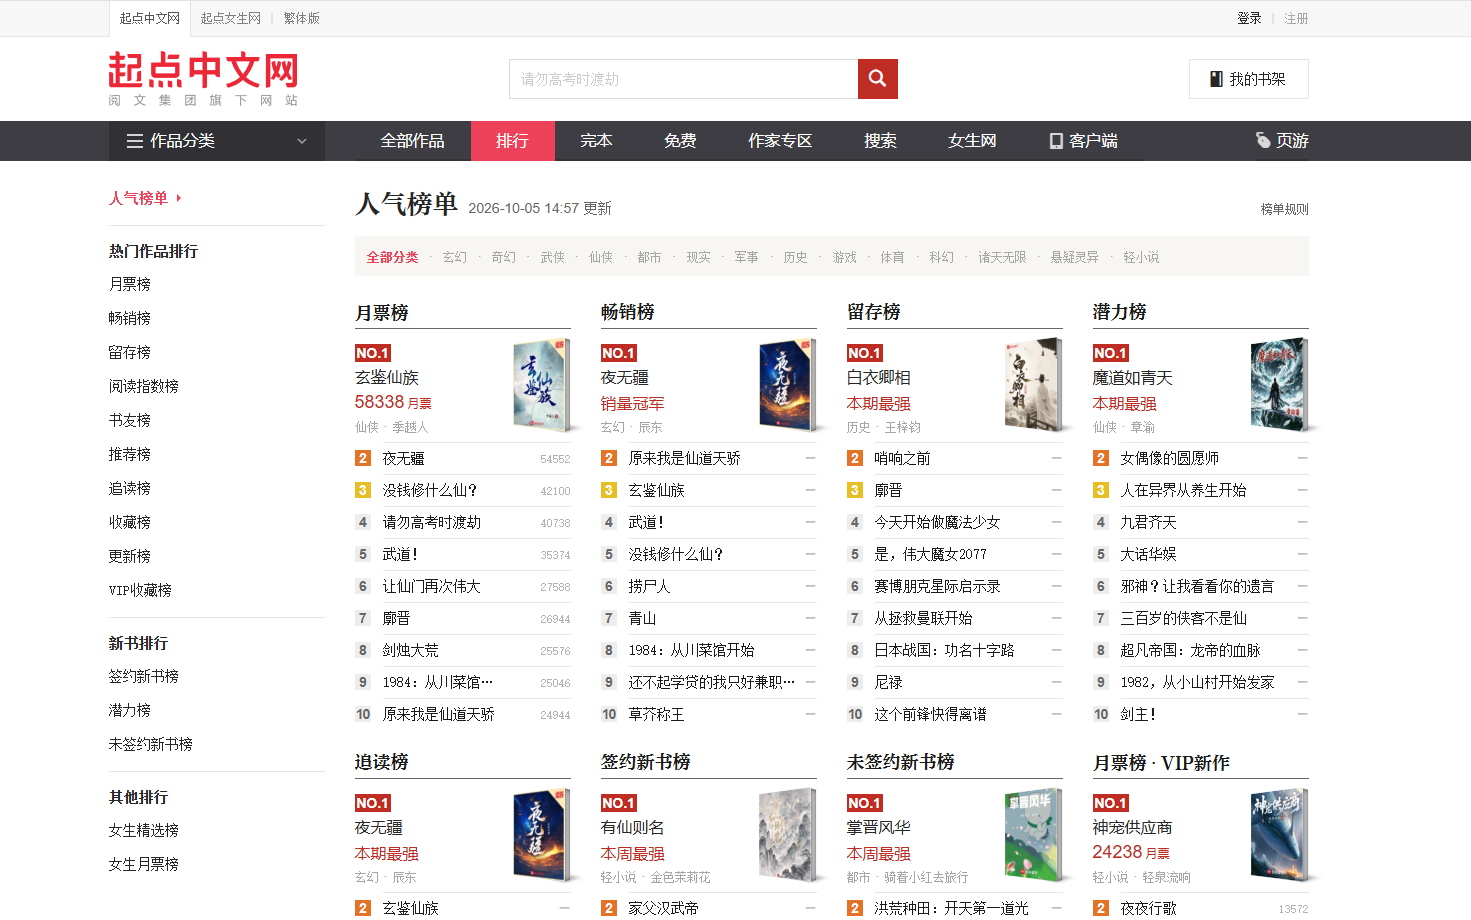Click author 季越人 under 玄鉴仙族
1471x920 pixels.
coord(410,427)
